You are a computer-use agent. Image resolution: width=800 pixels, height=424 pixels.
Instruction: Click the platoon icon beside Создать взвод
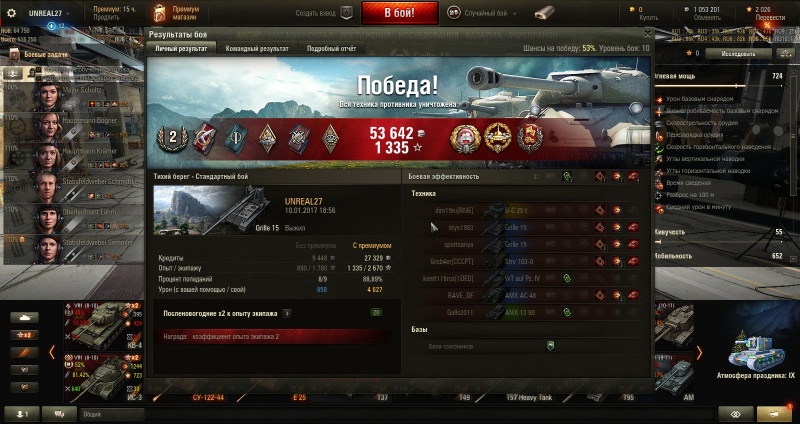tap(346, 13)
